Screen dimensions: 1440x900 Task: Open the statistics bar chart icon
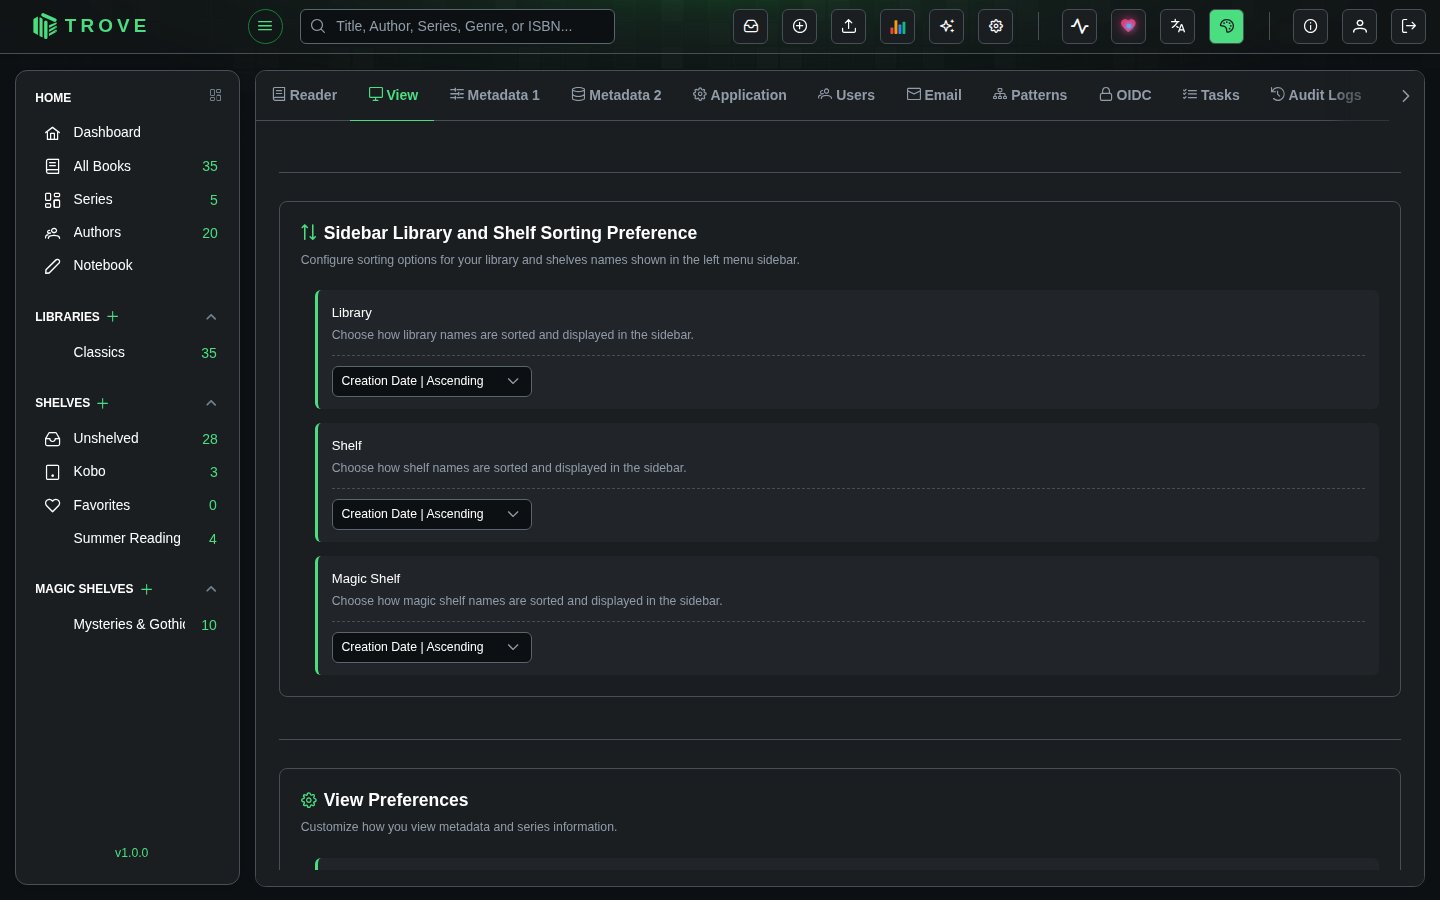(x=897, y=26)
